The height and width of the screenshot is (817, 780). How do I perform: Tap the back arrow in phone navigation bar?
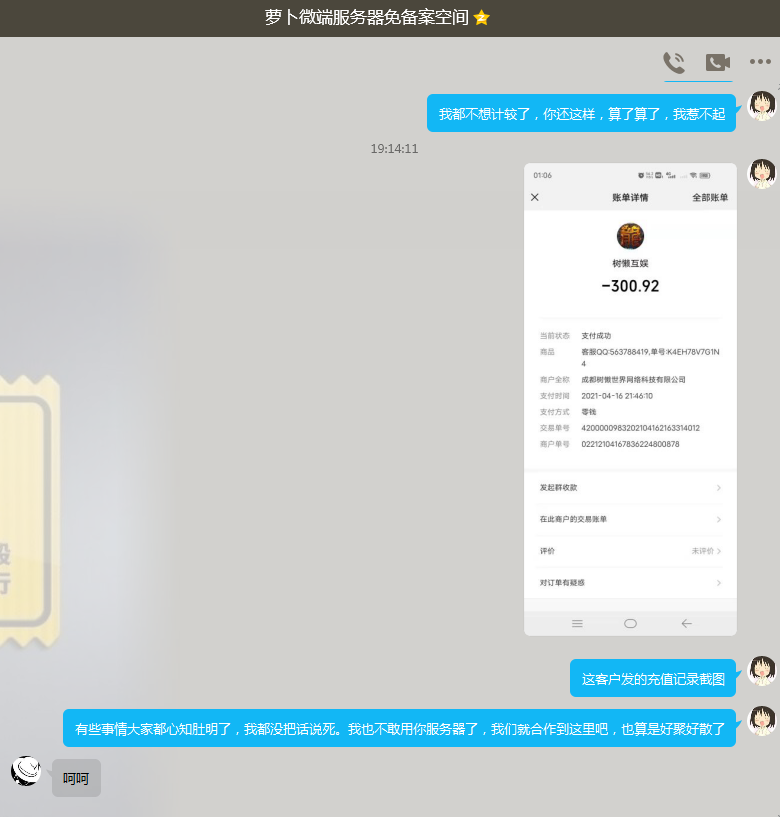click(686, 623)
